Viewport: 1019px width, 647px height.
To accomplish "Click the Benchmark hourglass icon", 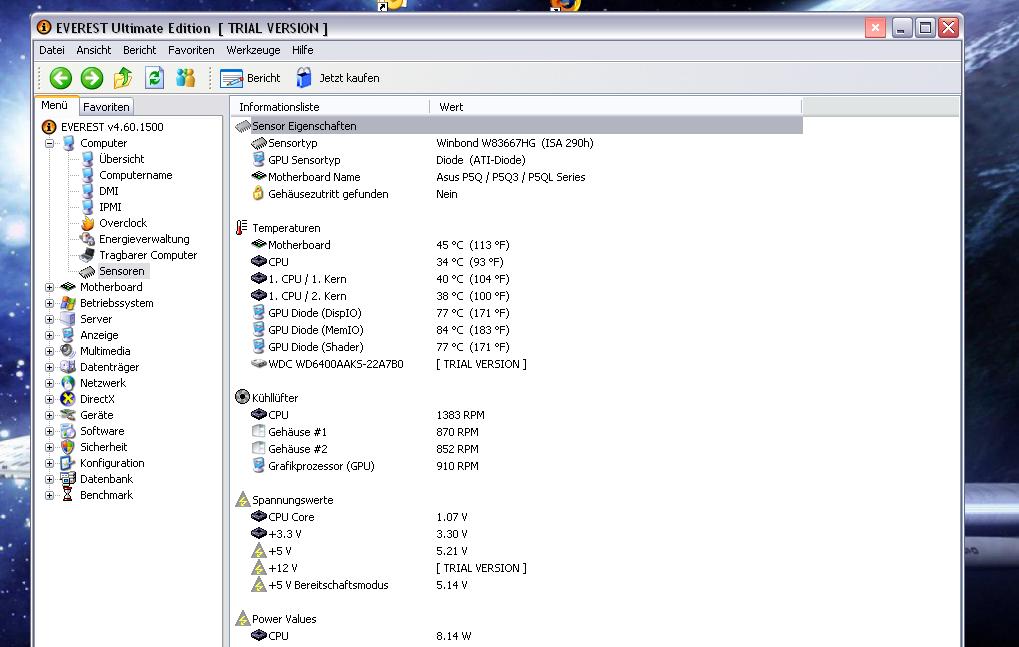I will coord(68,495).
